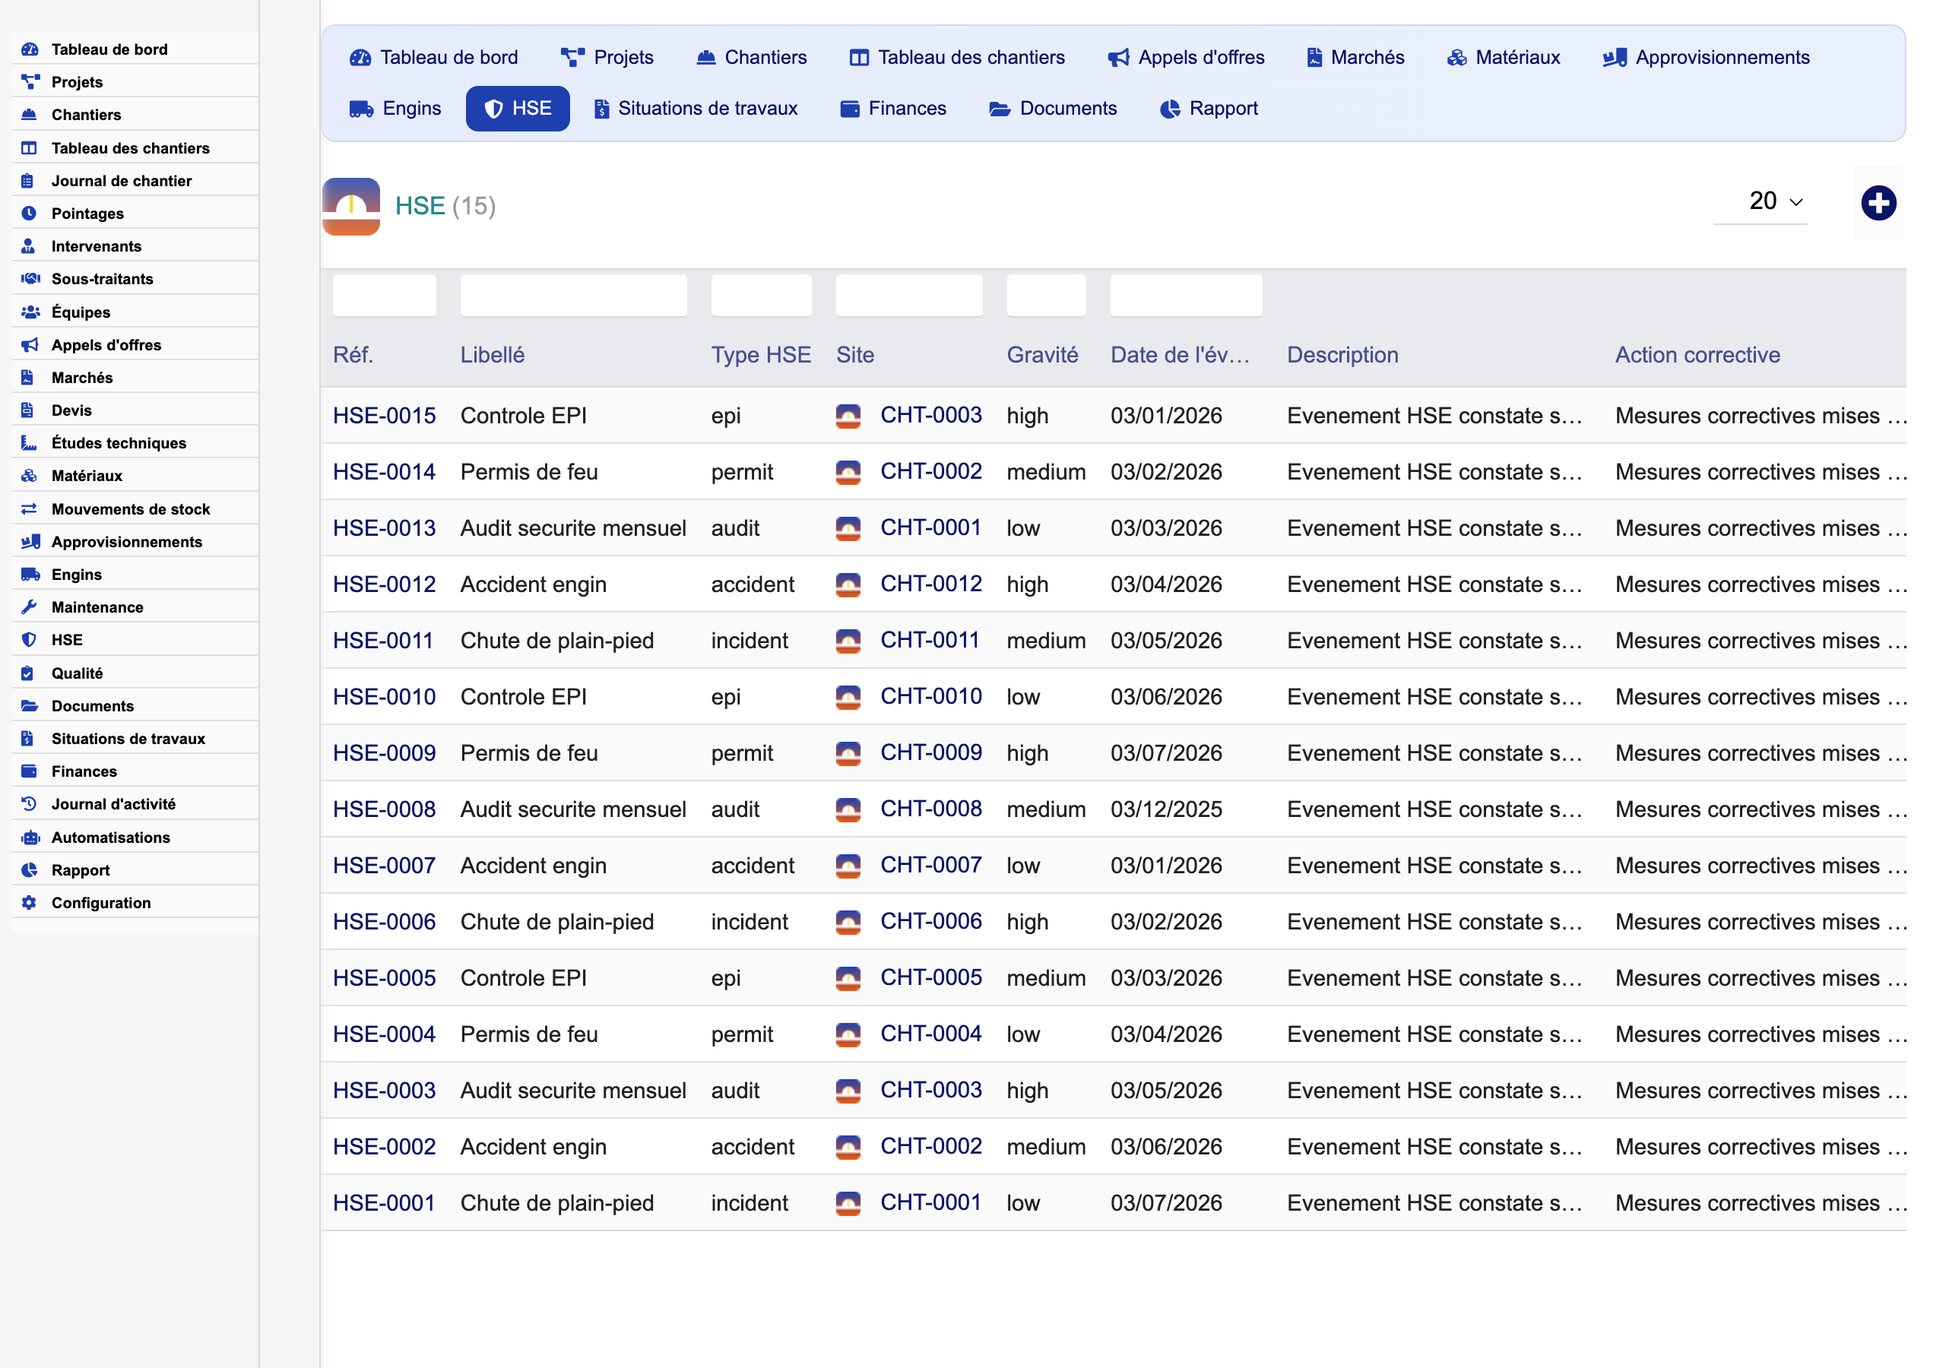Open Tableau des chantiers in sidebar
The width and height of the screenshot is (1946, 1368).
(x=131, y=148)
